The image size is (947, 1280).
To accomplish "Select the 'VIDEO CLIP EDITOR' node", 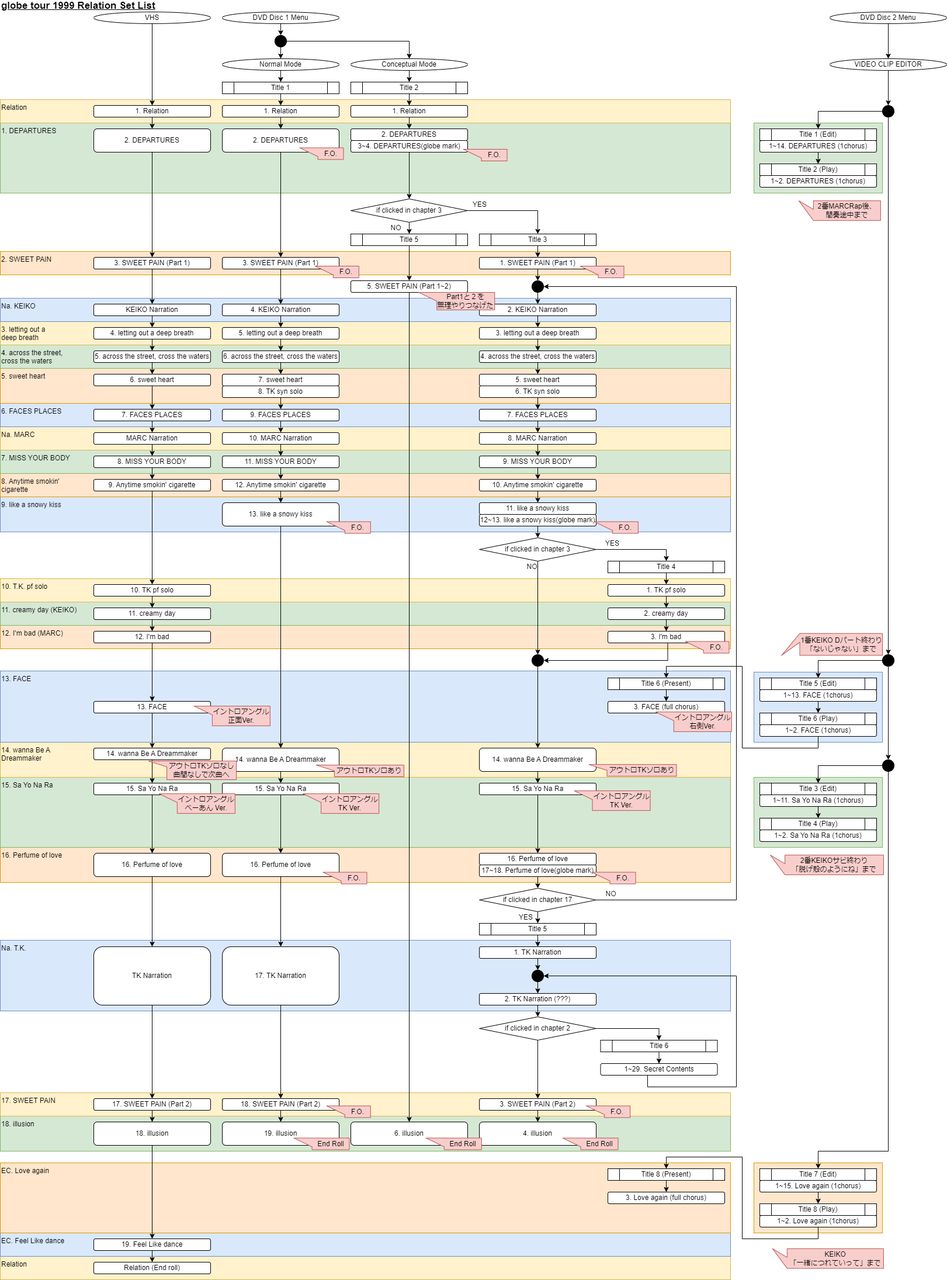I will coord(888,64).
